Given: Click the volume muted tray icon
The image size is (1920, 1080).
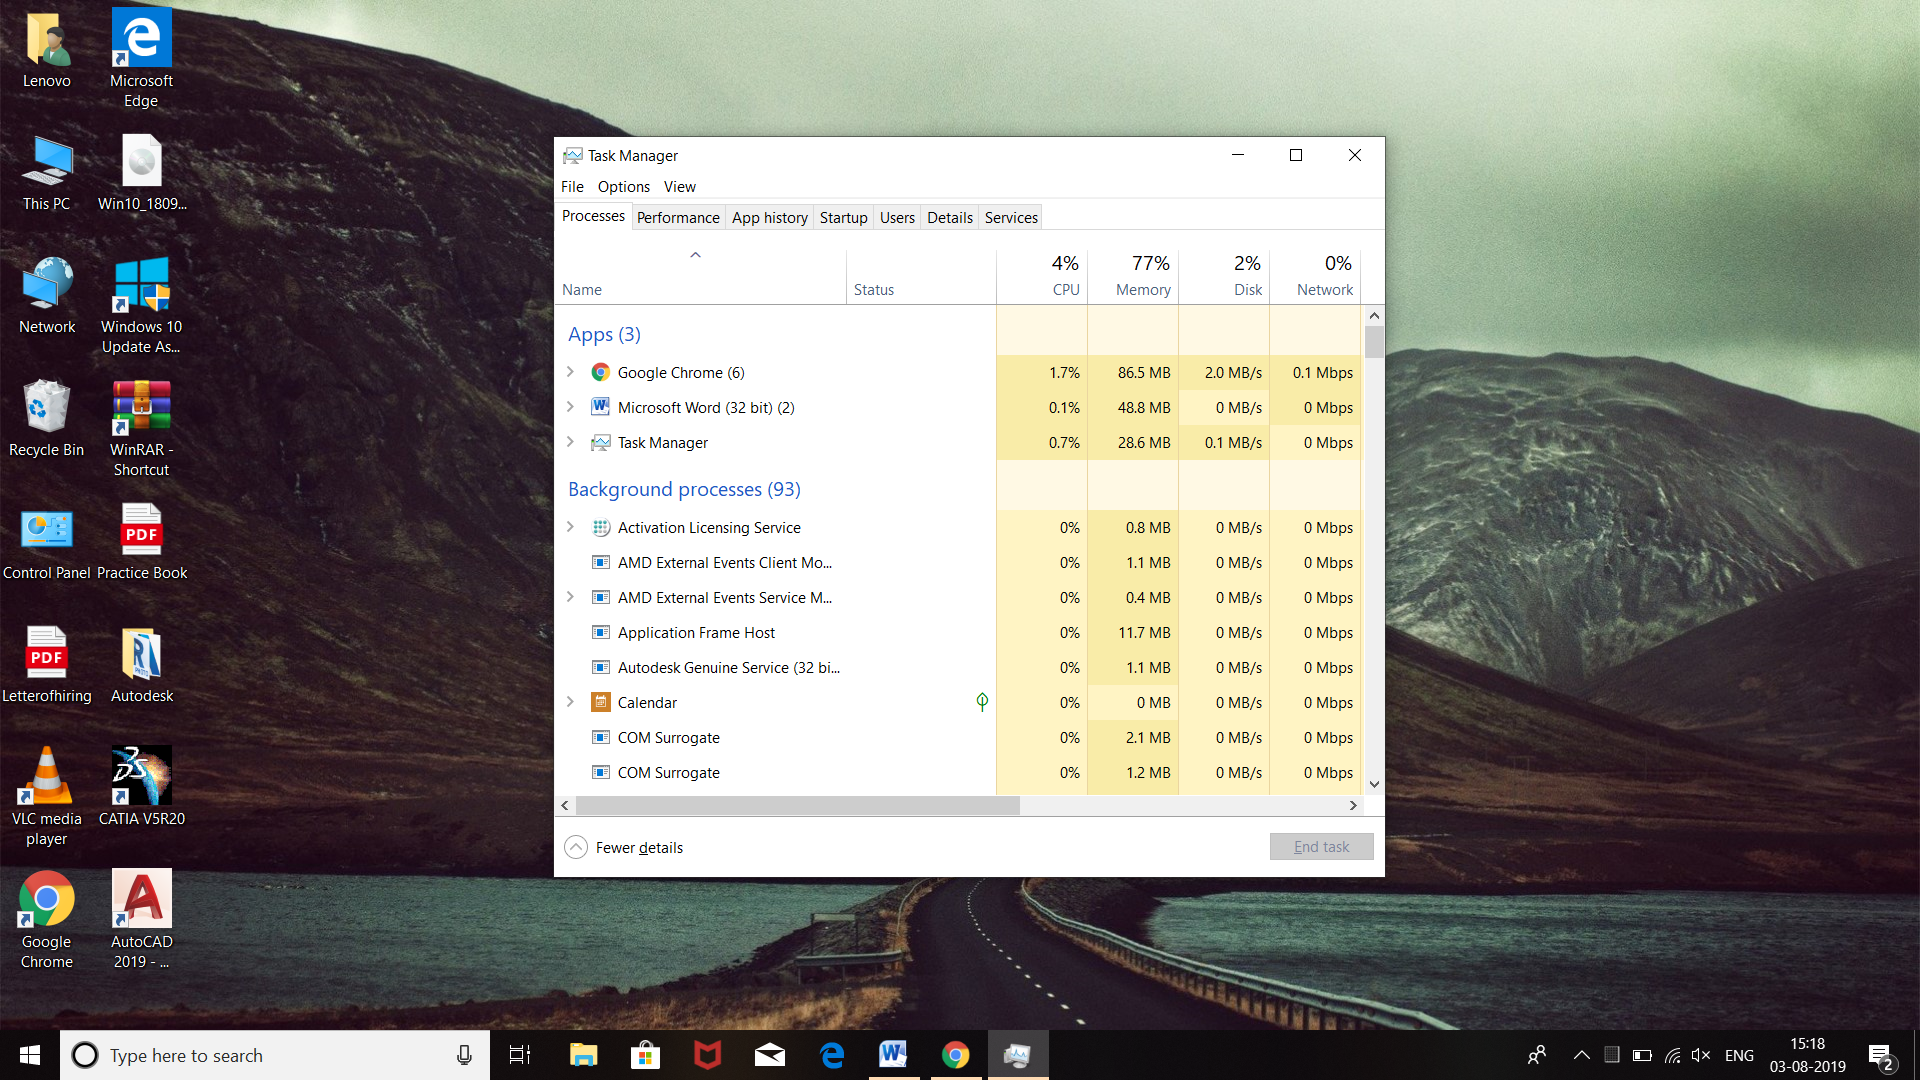Looking at the screenshot, I should click(1700, 1055).
